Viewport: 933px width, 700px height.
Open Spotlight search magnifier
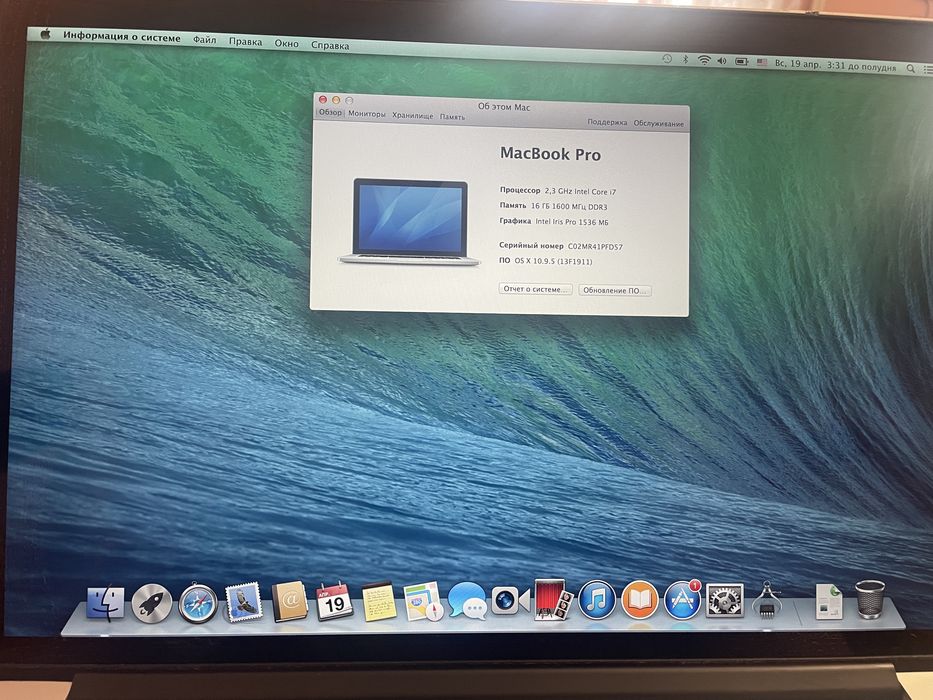pos(910,68)
